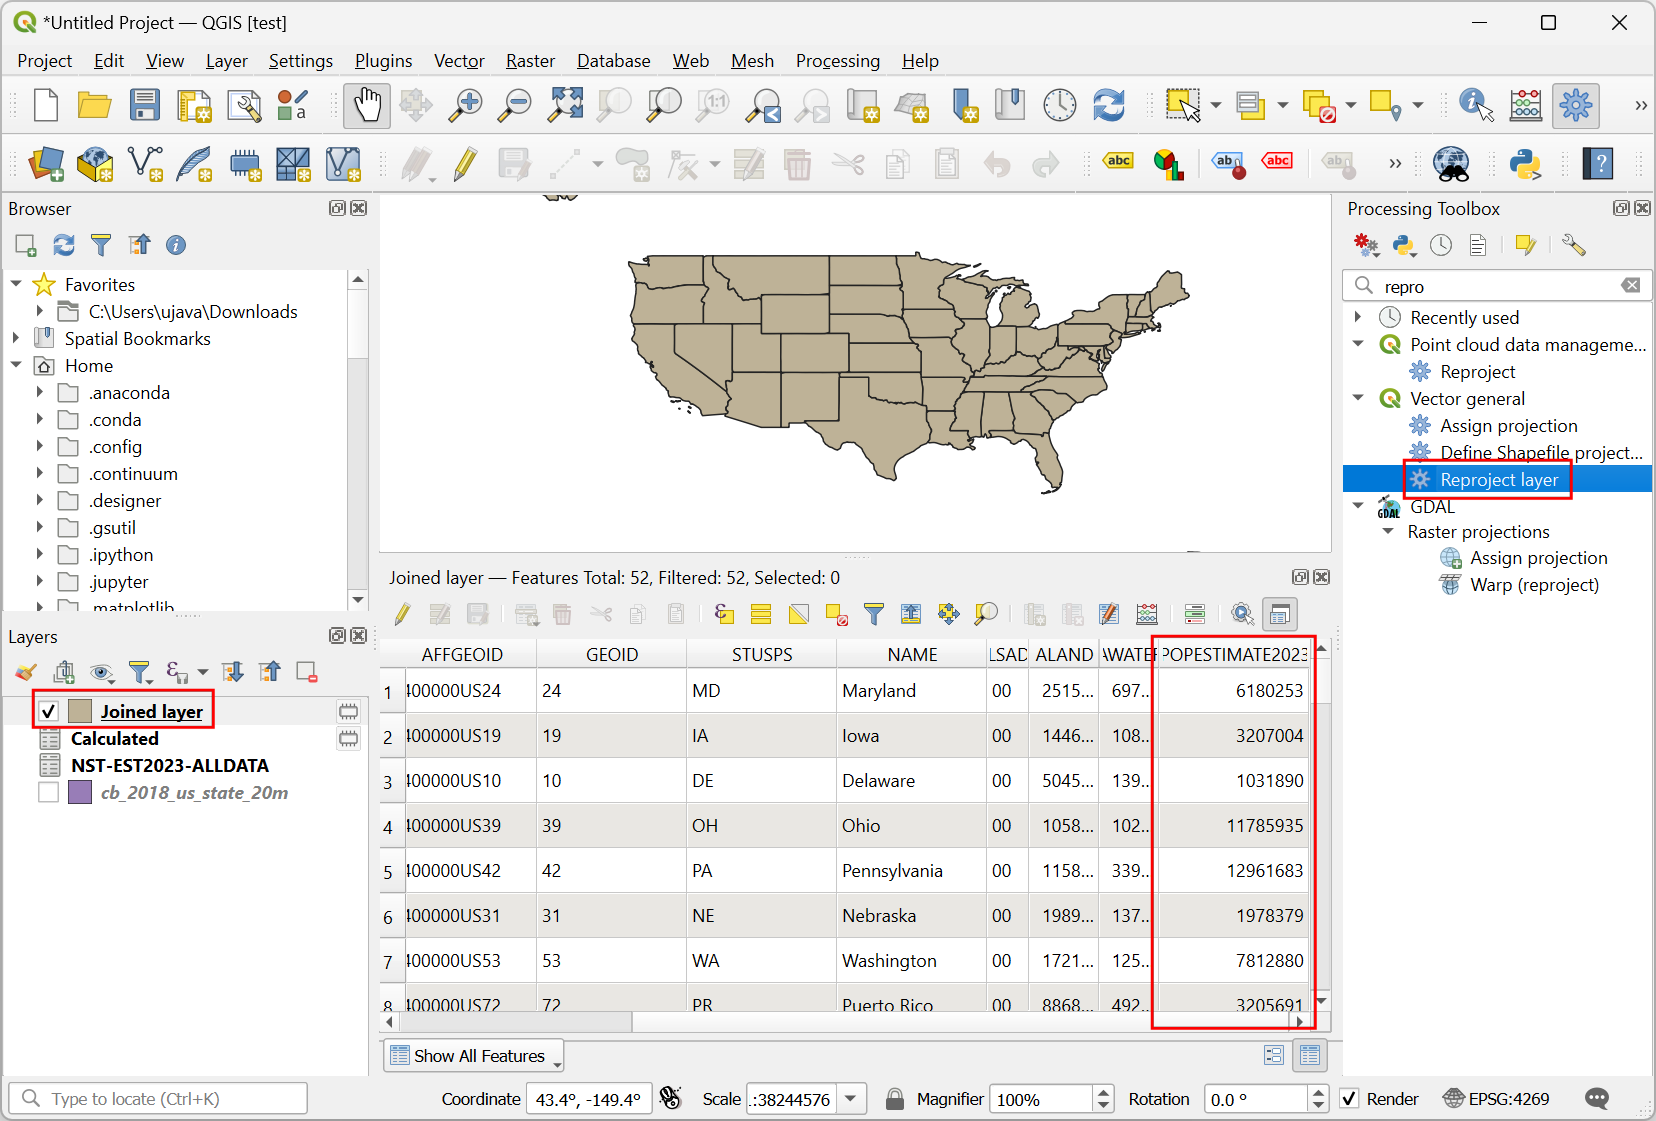Open the Processing menu
The width and height of the screenshot is (1656, 1121).
[837, 61]
